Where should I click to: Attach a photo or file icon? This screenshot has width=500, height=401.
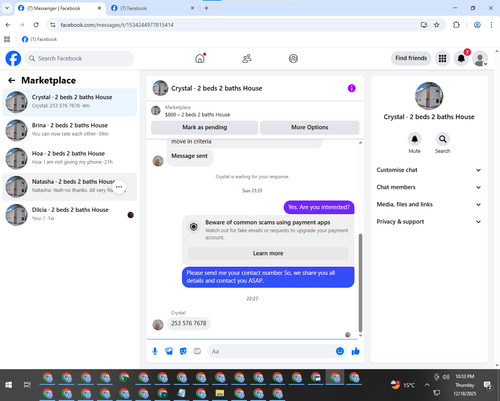point(169,351)
